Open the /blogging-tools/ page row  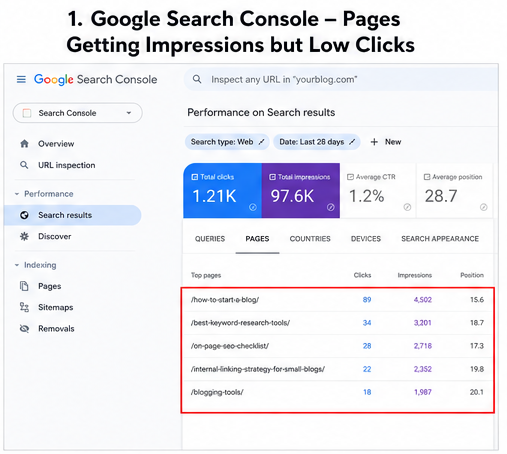tap(337, 392)
